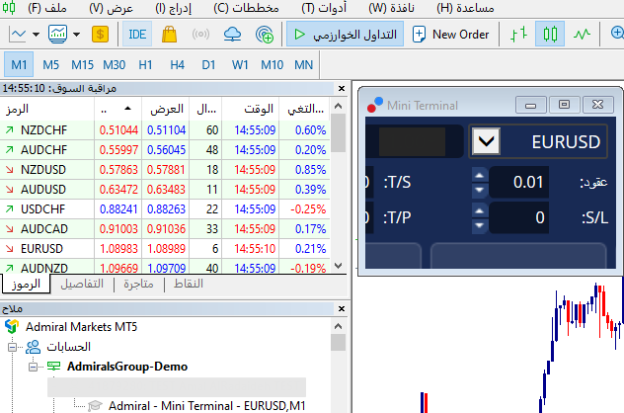Switch to candlestick chart view
The image size is (624, 413).
point(550,35)
